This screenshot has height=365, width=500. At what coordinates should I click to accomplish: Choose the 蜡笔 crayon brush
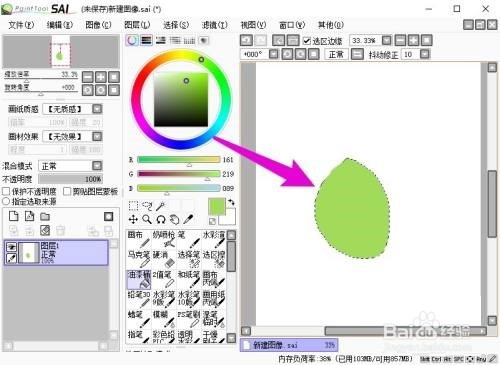[139, 319]
